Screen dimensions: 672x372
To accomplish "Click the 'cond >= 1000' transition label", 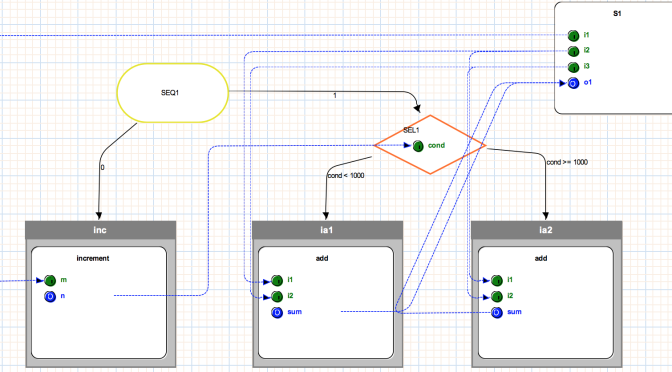I will (567, 162).
